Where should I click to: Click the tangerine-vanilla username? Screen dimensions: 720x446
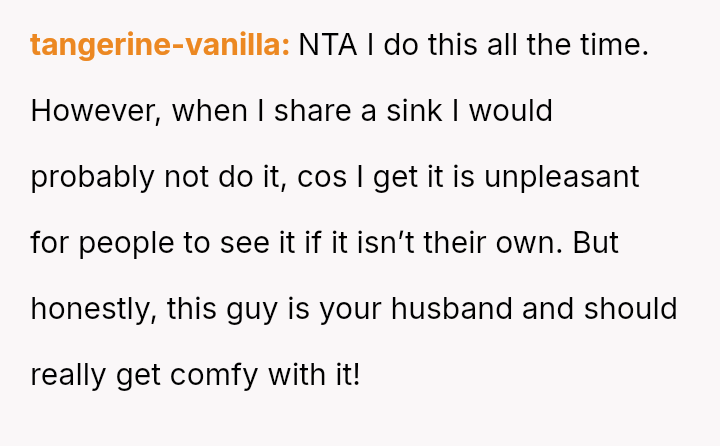(160, 45)
